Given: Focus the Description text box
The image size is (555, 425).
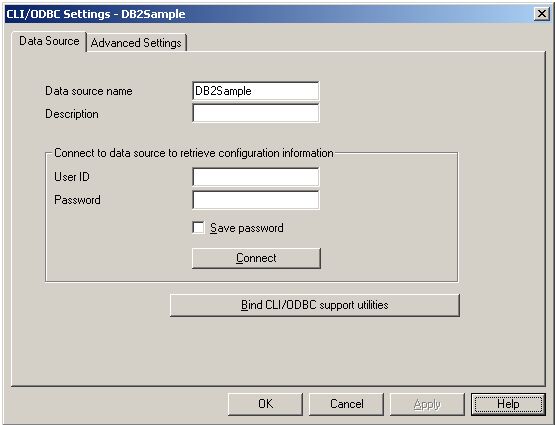Looking at the screenshot, I should [256, 113].
